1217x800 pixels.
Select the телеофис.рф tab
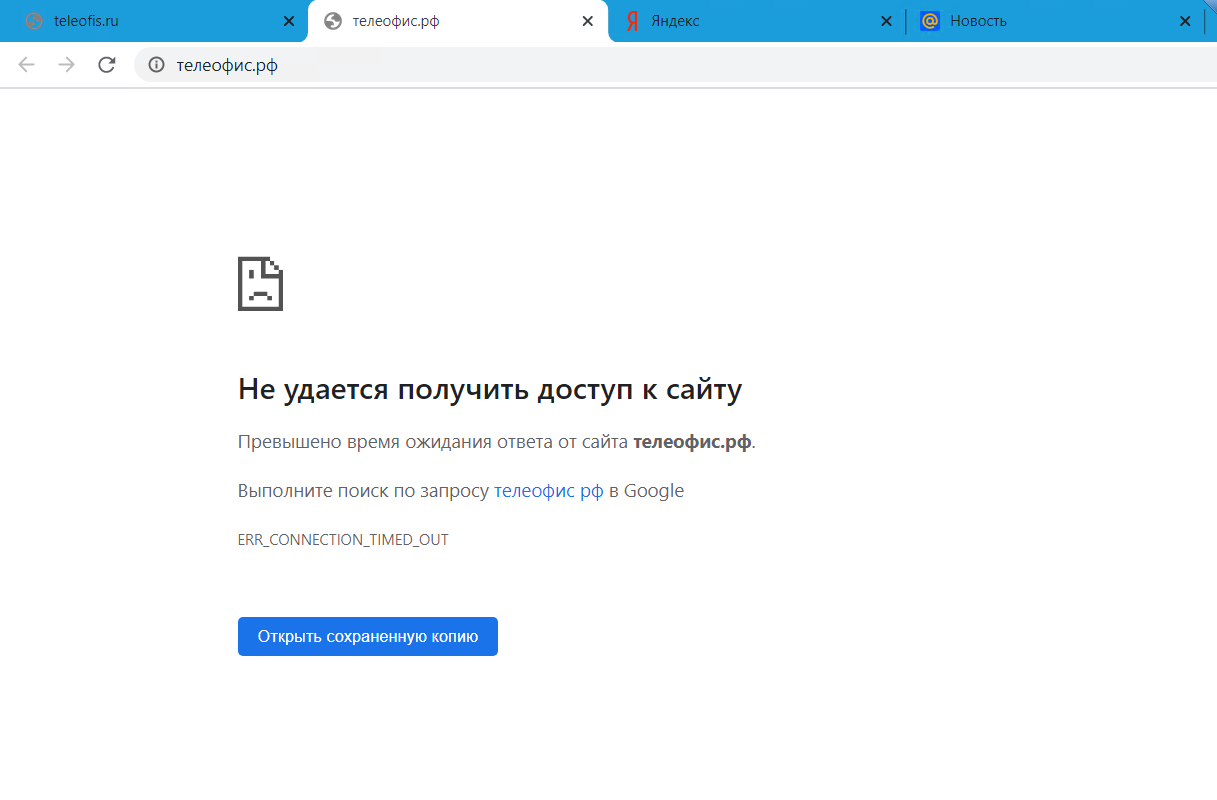(x=458, y=21)
